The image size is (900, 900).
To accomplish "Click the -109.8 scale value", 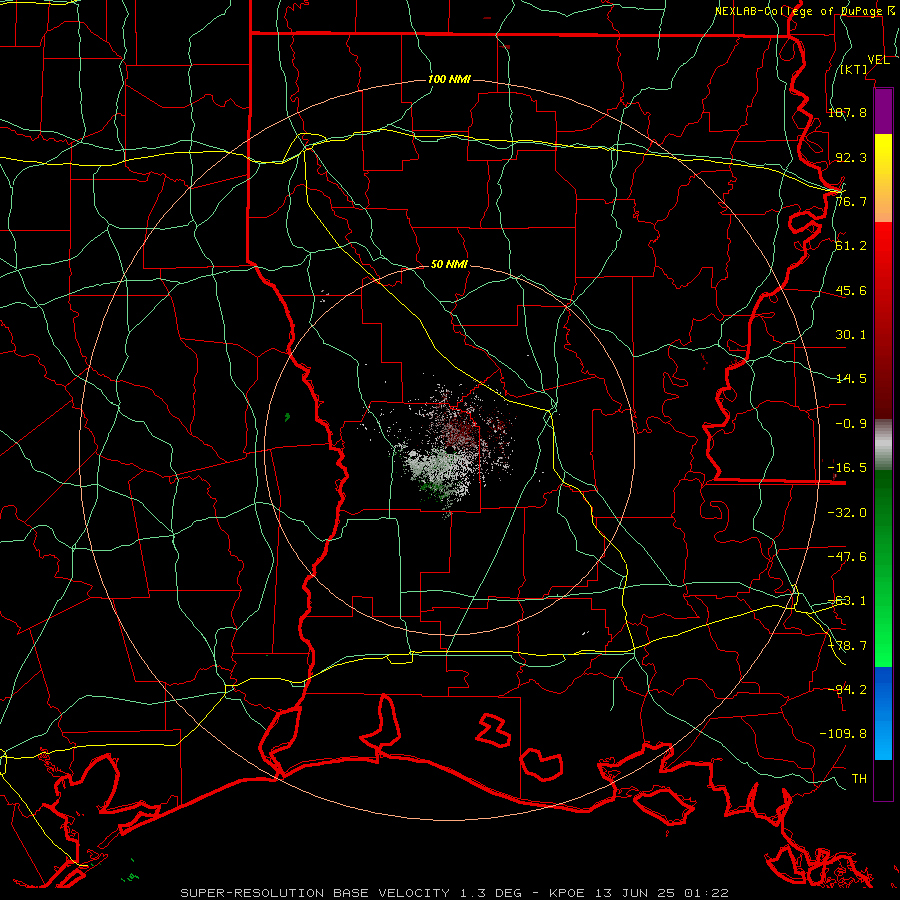I will point(843,734).
